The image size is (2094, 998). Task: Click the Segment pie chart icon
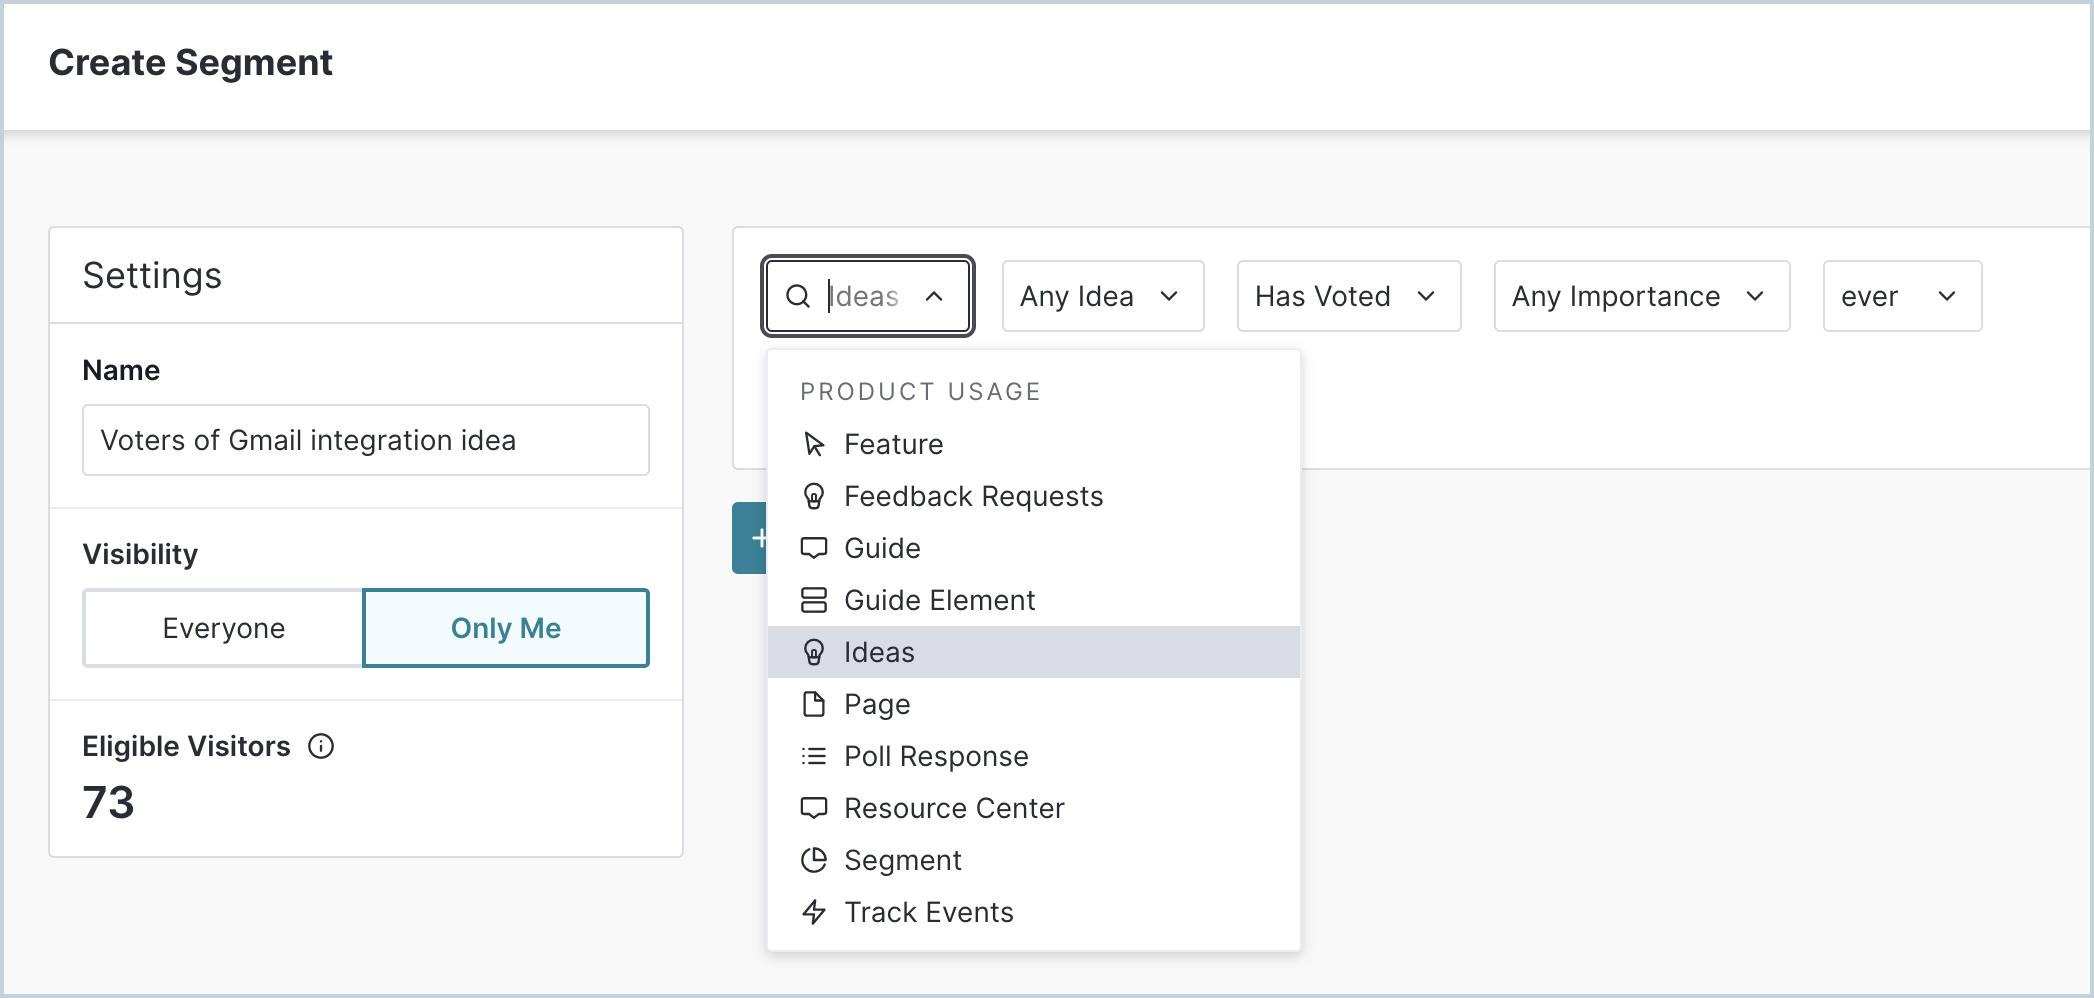(x=814, y=860)
